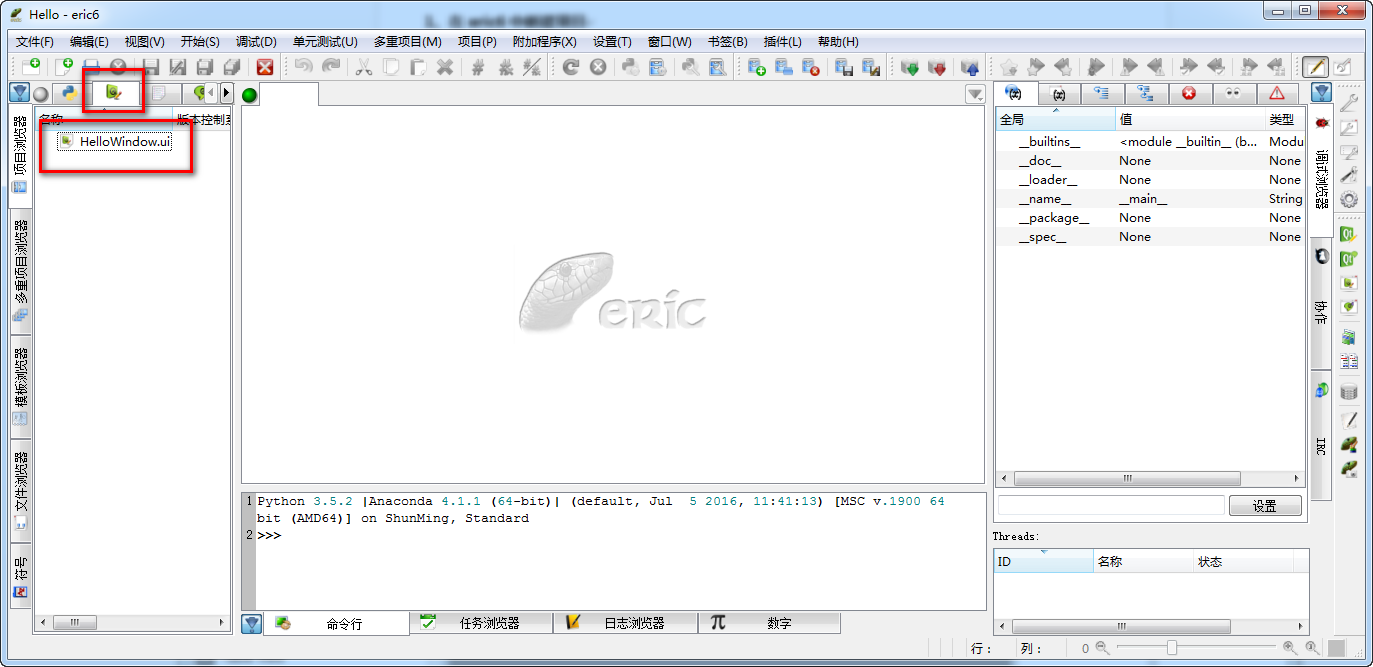Click the New Project toolbar icon
Image resolution: width=1373 pixels, height=667 pixels.
point(31,67)
